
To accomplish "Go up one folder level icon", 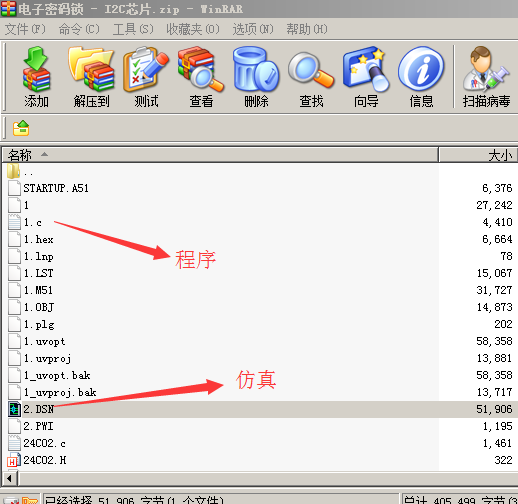I will (x=21, y=128).
